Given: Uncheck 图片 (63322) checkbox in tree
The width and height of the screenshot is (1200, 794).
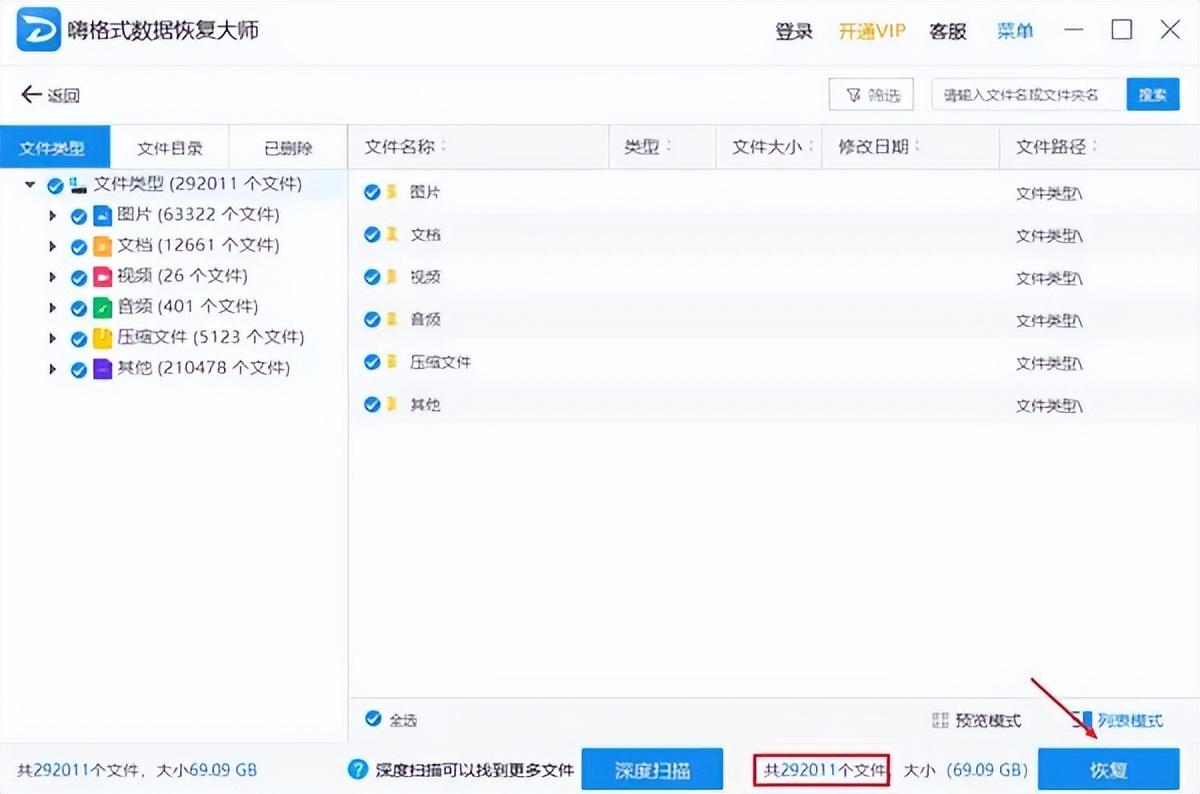Looking at the screenshot, I should pyautogui.click(x=79, y=217).
